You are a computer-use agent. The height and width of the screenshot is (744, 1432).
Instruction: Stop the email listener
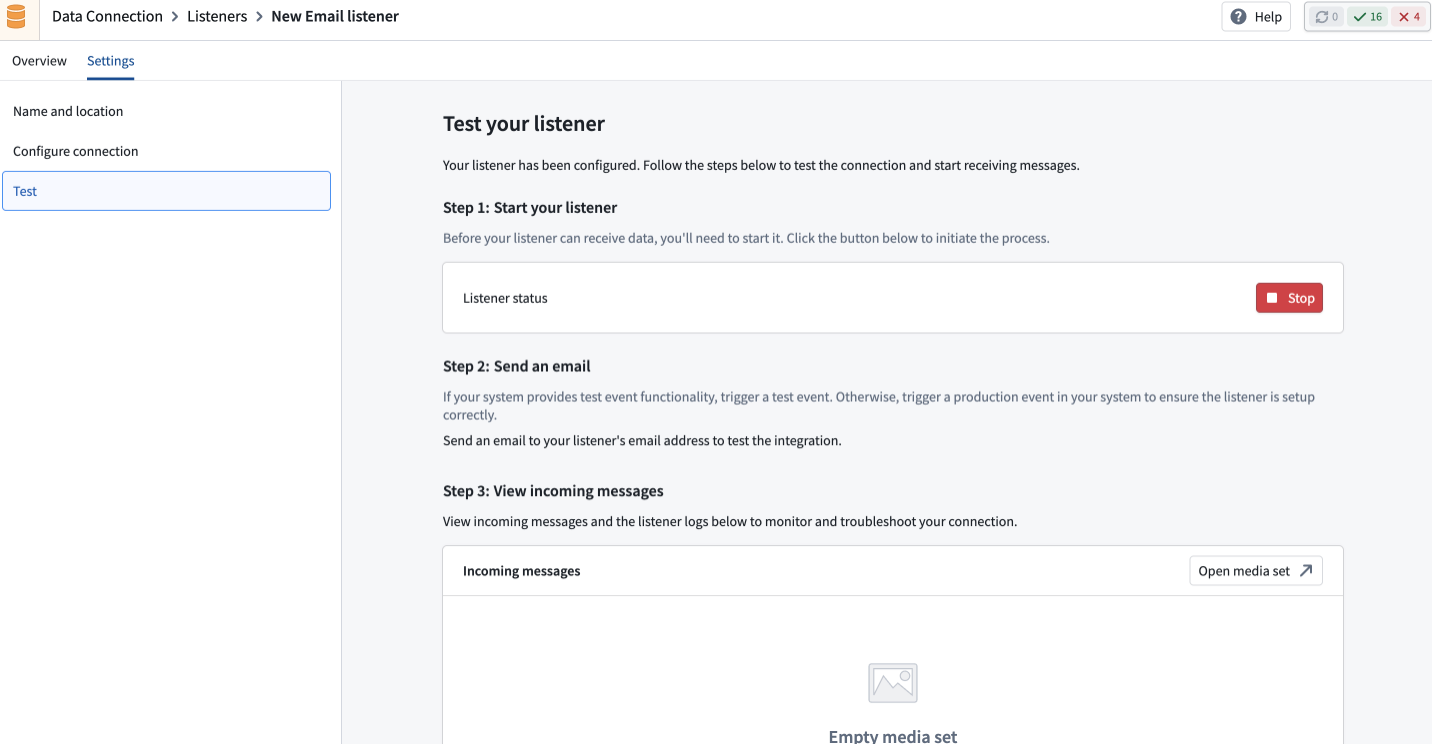click(x=1289, y=297)
